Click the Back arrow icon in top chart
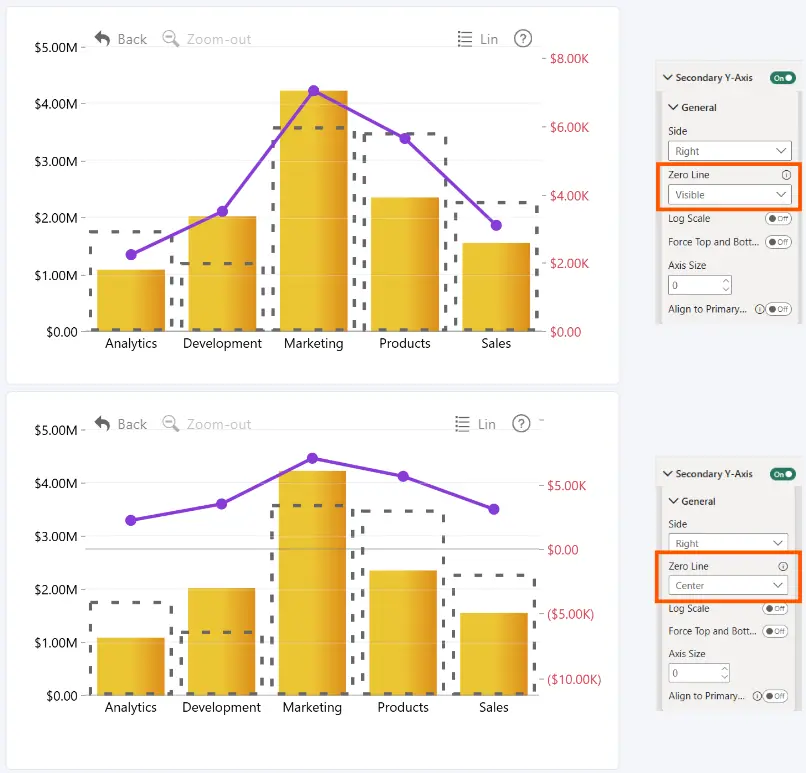The image size is (806, 773). point(102,39)
